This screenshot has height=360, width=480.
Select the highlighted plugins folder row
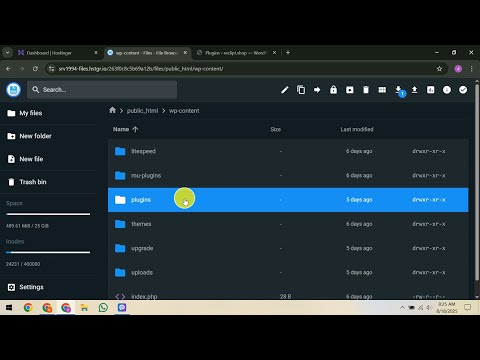click(x=288, y=200)
